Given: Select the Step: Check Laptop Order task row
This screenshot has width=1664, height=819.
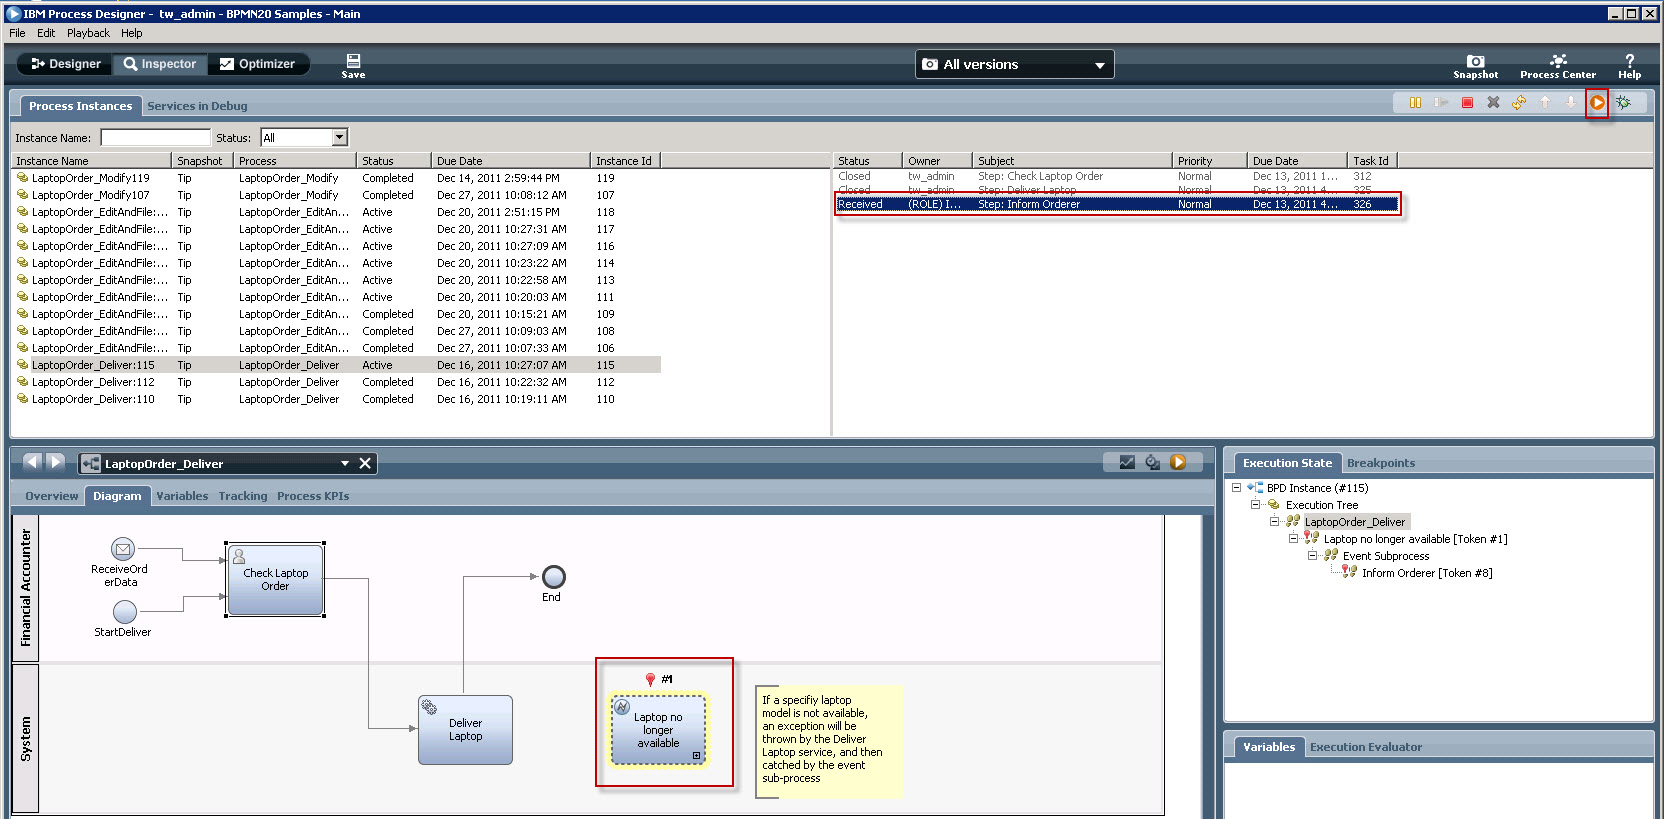Looking at the screenshot, I should point(1116,176).
